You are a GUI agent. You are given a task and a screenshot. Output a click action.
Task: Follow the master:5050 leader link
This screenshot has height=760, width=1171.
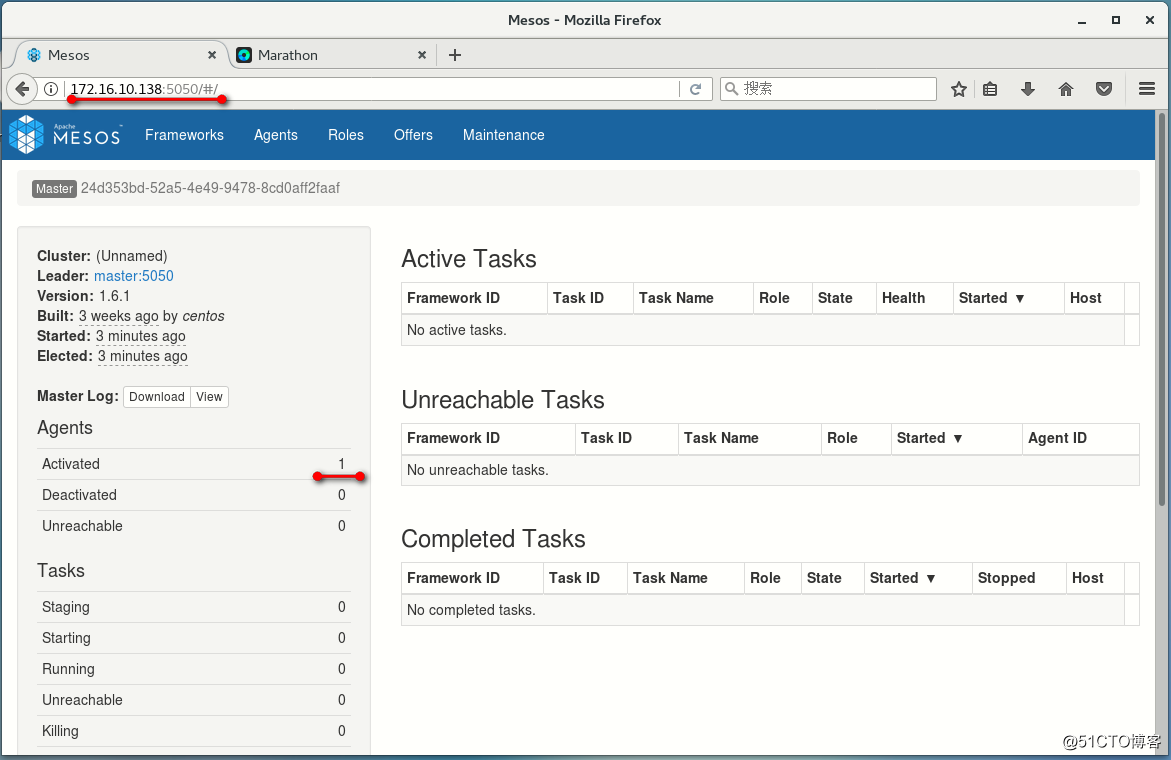pyautogui.click(x=134, y=276)
